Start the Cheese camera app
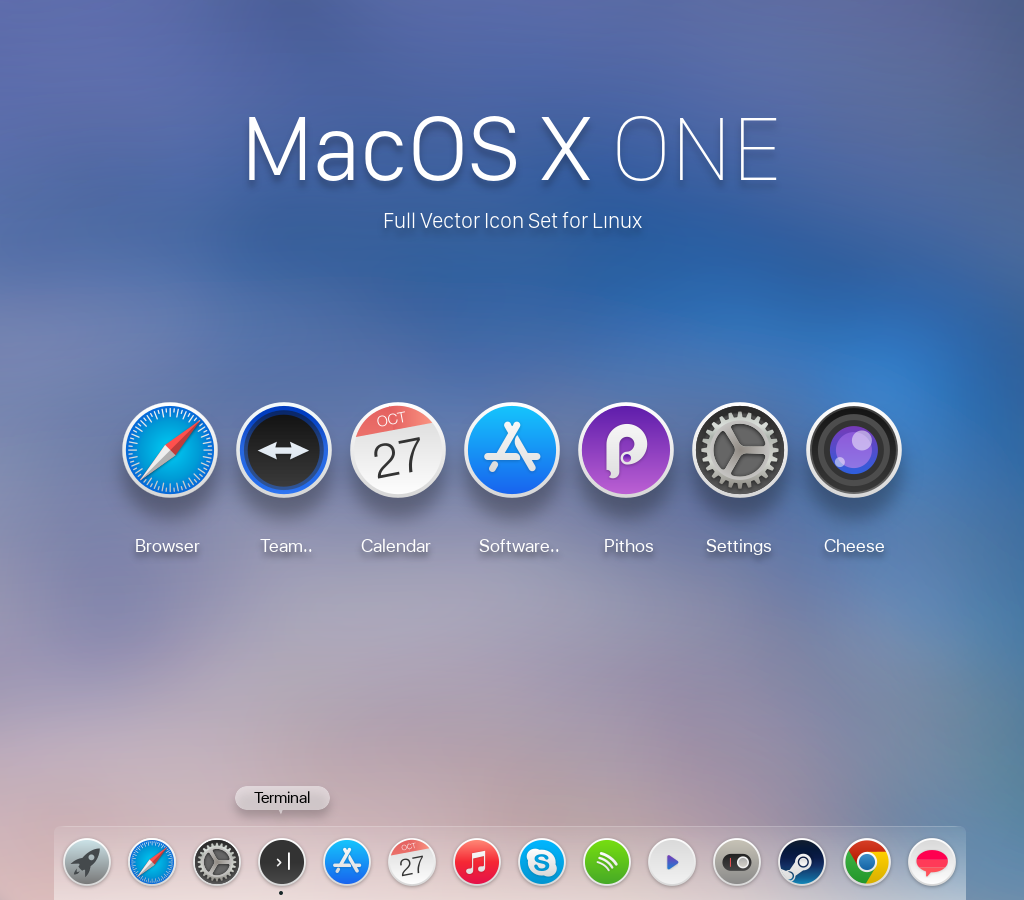This screenshot has width=1024, height=900. pos(853,450)
